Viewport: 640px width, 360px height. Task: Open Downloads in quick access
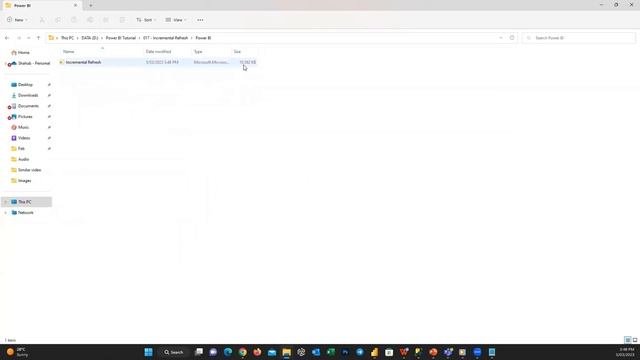pyautogui.click(x=28, y=96)
